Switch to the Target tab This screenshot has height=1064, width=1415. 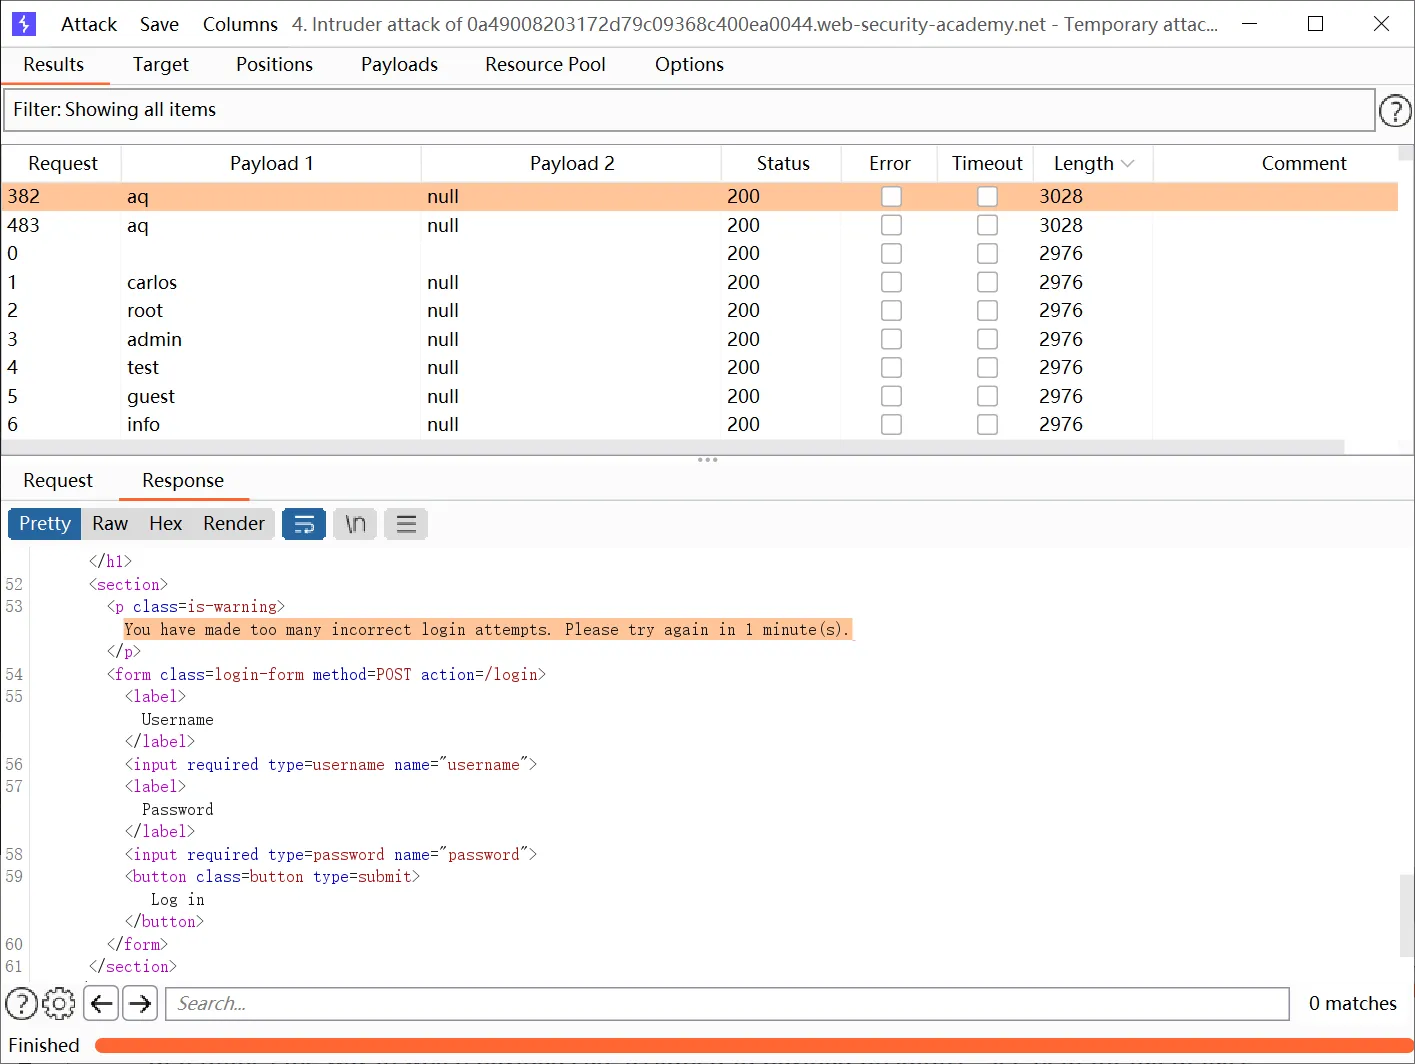click(x=160, y=64)
